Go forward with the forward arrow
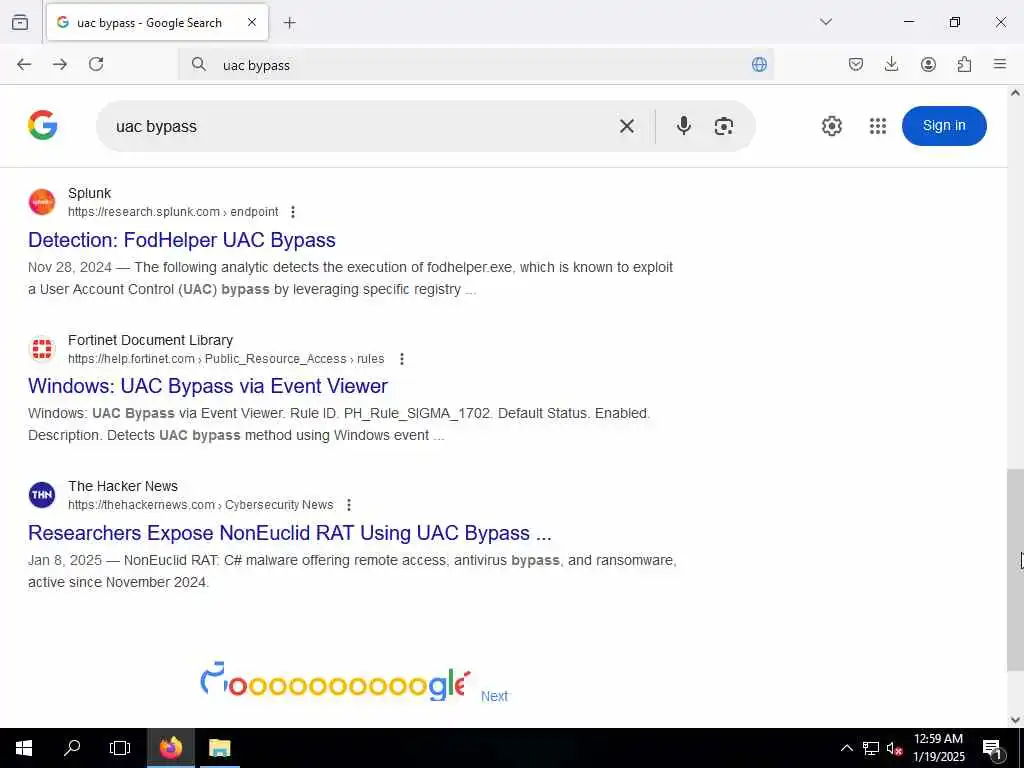The width and height of the screenshot is (1024, 768). coord(60,64)
